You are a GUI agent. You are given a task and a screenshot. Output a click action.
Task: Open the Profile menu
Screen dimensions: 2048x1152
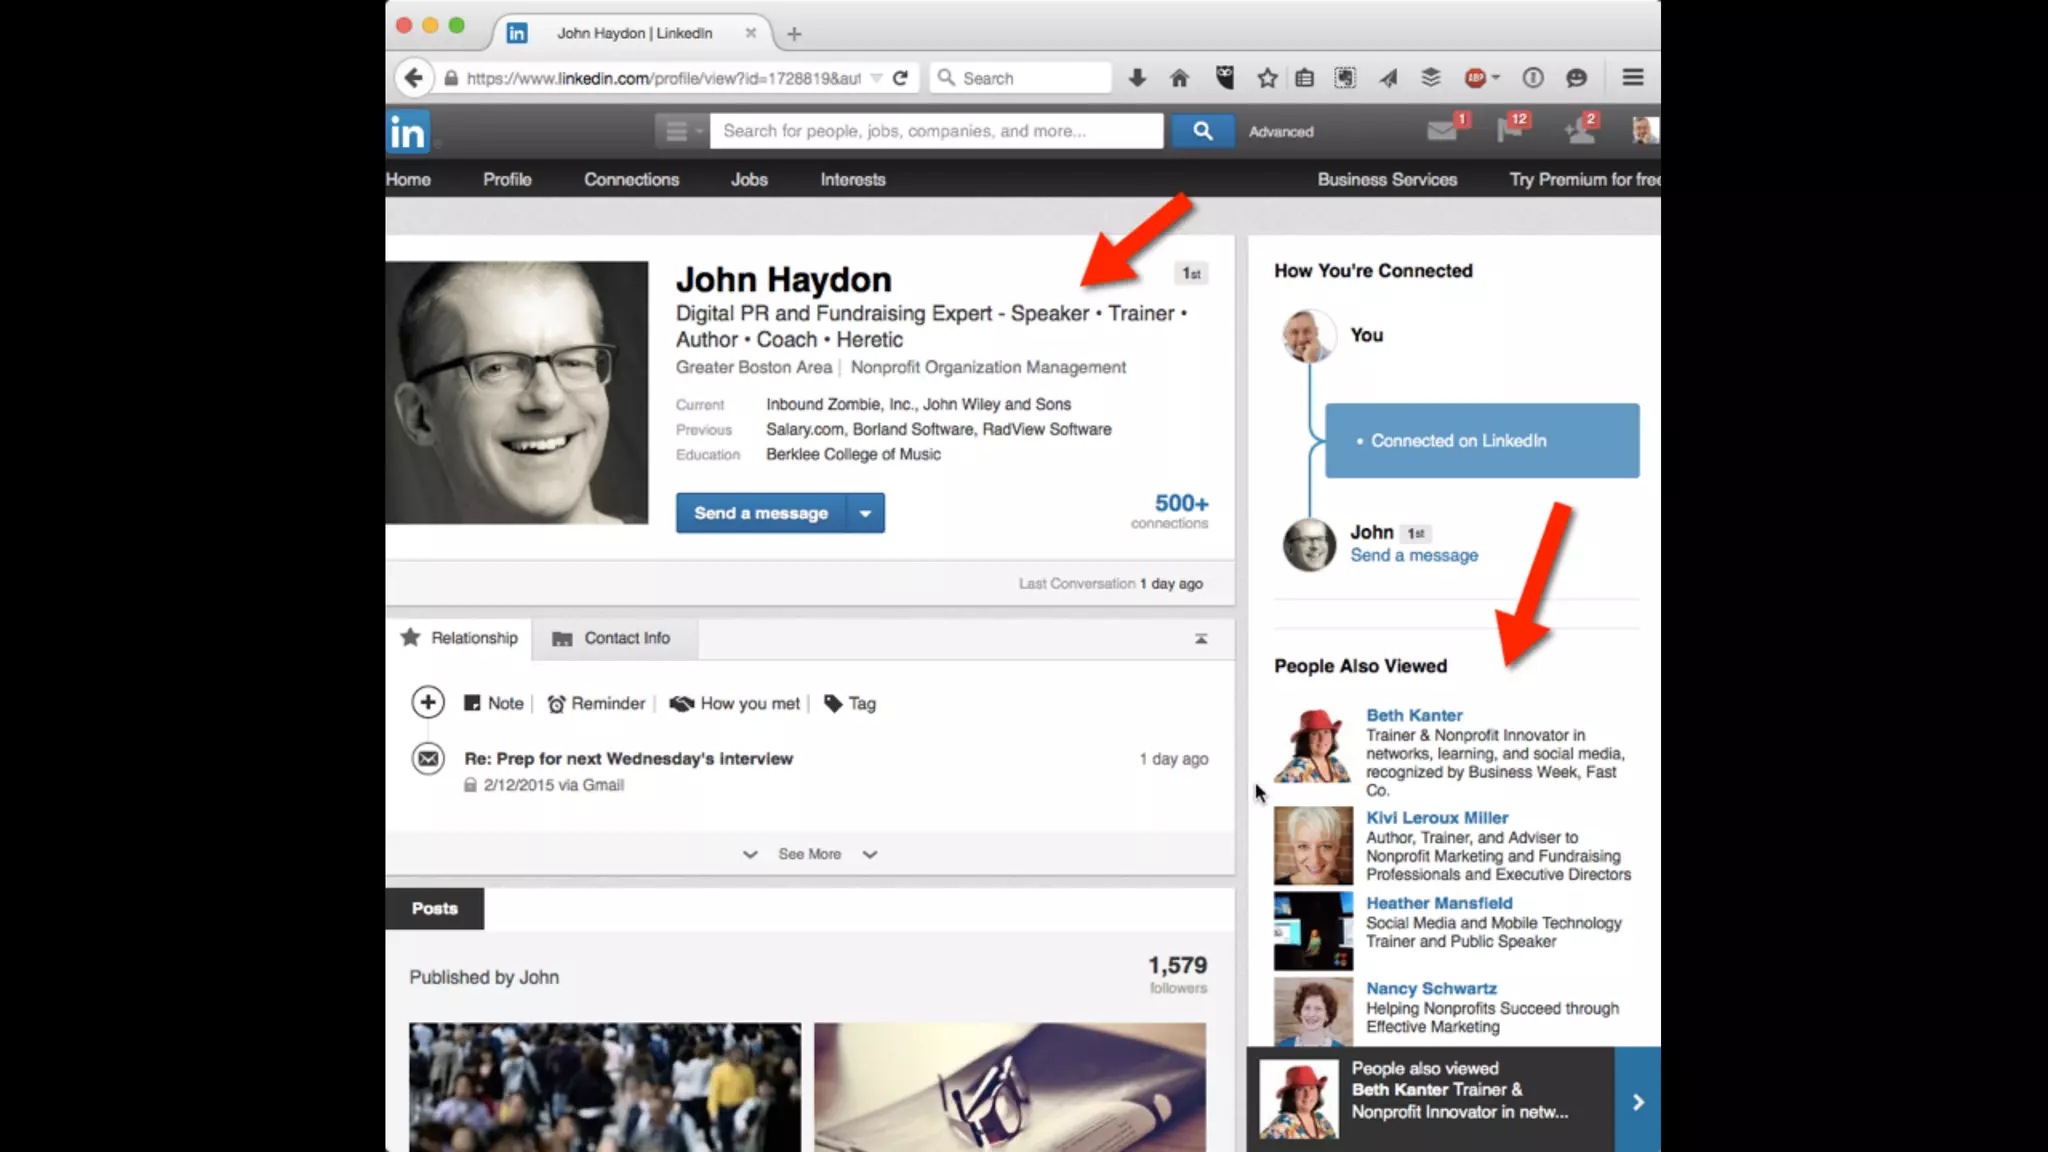[x=507, y=180]
